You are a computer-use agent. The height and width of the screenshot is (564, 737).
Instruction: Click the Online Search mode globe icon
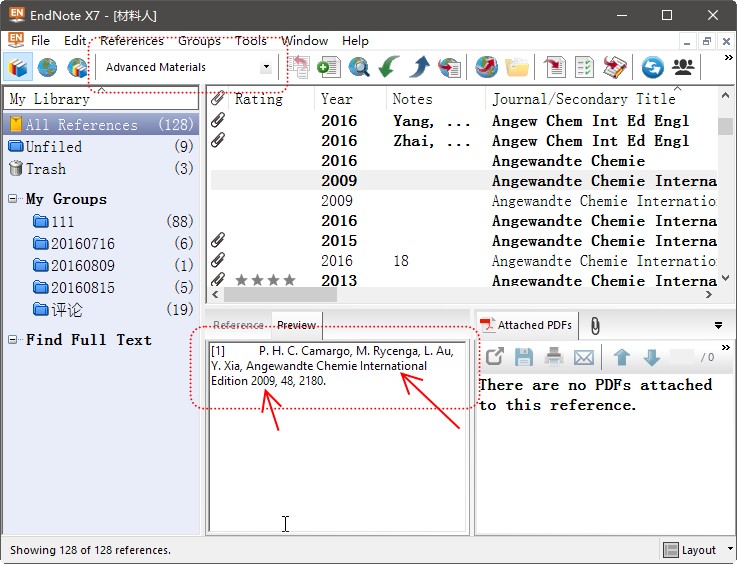coord(47,68)
